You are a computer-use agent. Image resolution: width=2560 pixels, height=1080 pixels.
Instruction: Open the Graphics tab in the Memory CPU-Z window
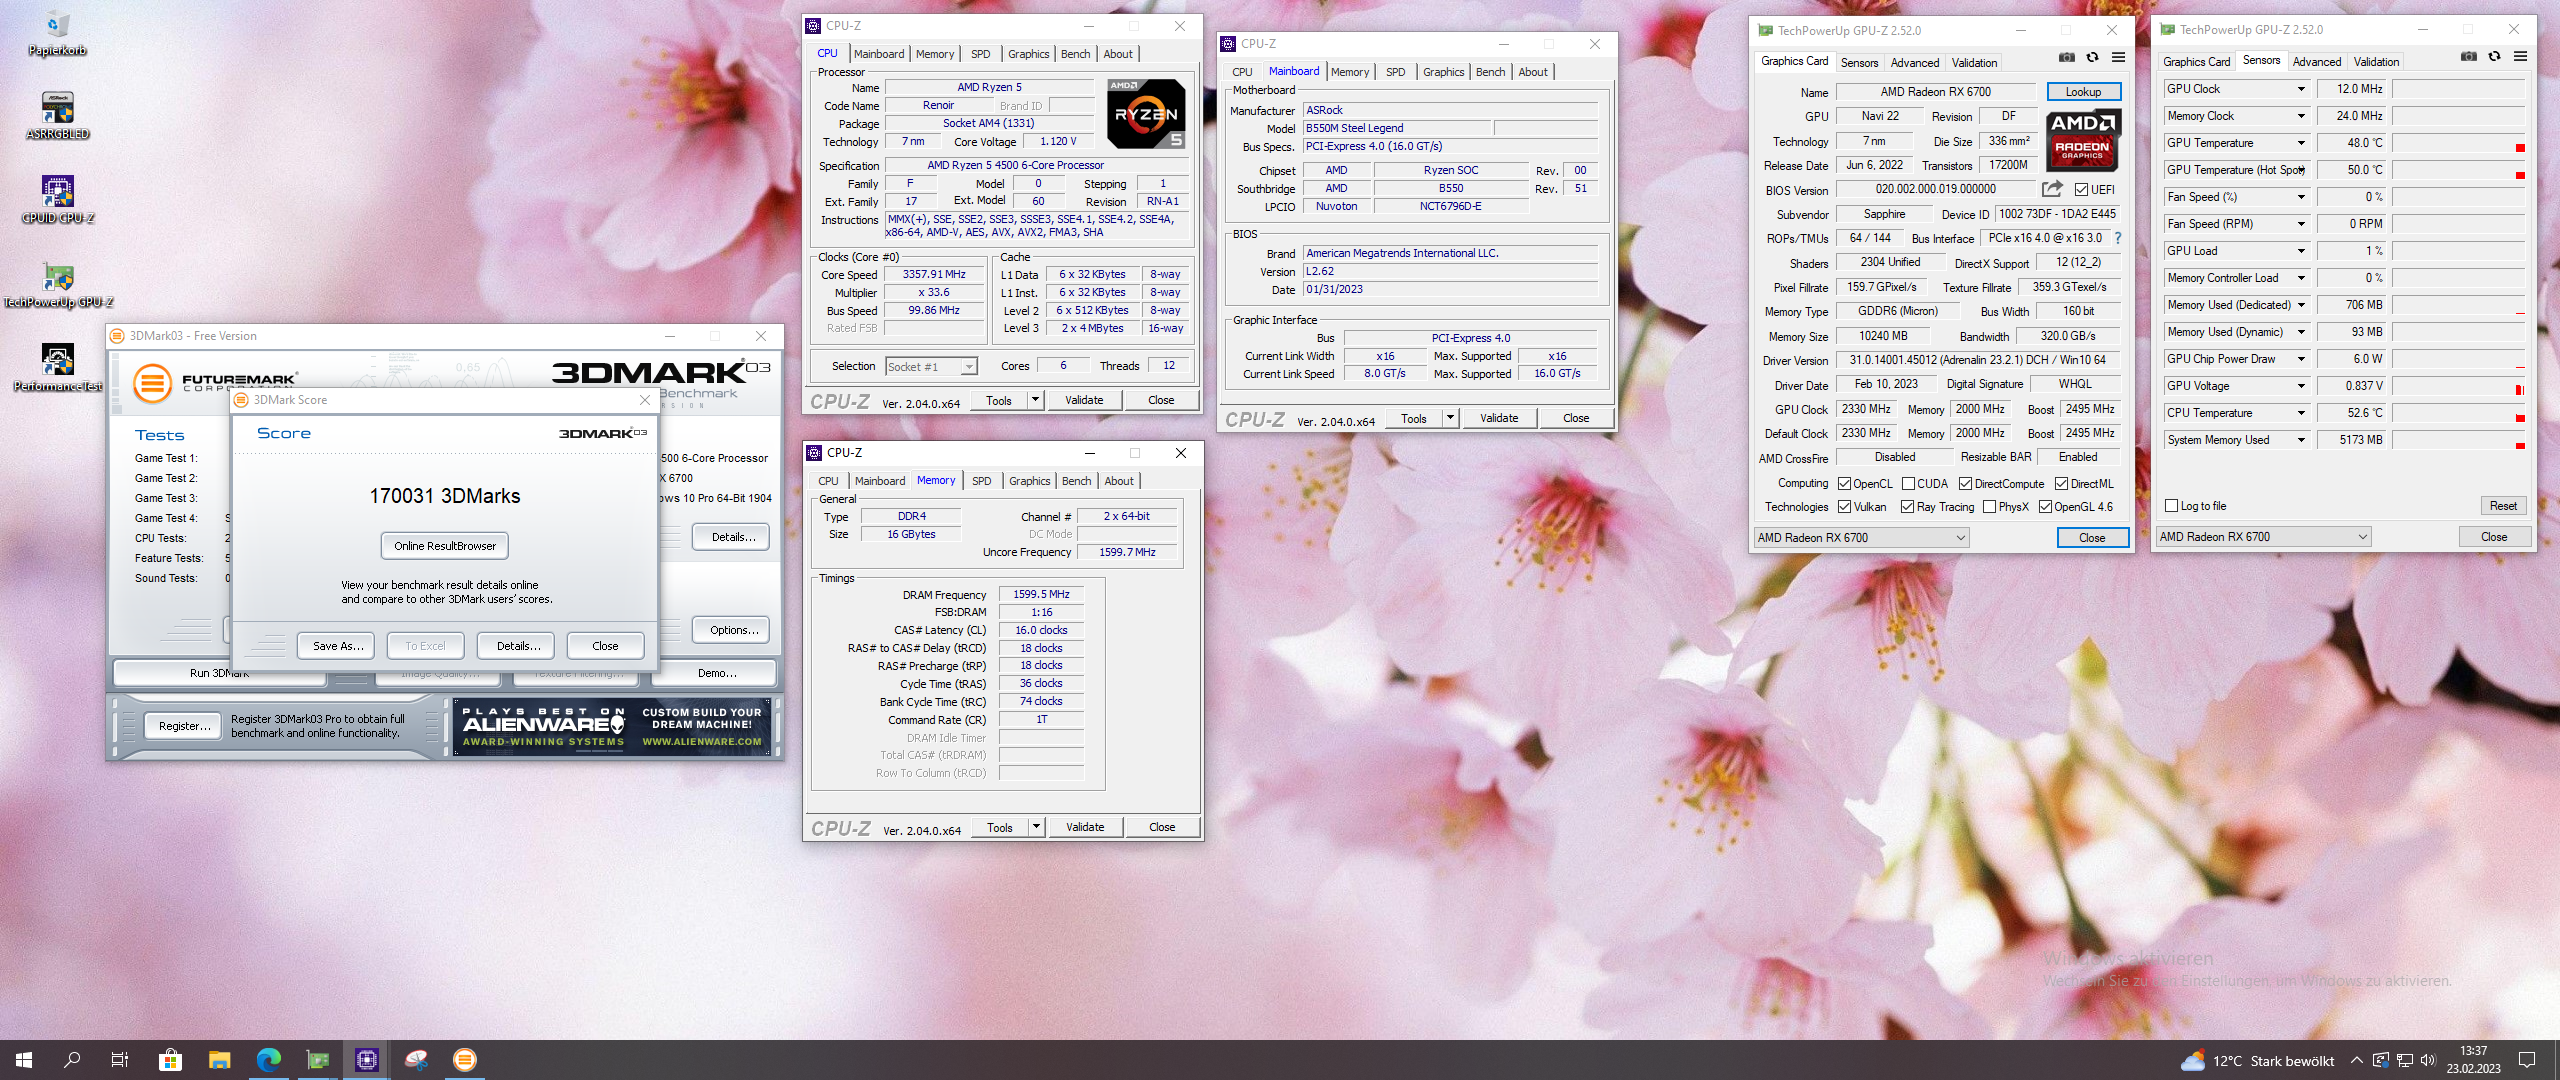click(x=1029, y=481)
